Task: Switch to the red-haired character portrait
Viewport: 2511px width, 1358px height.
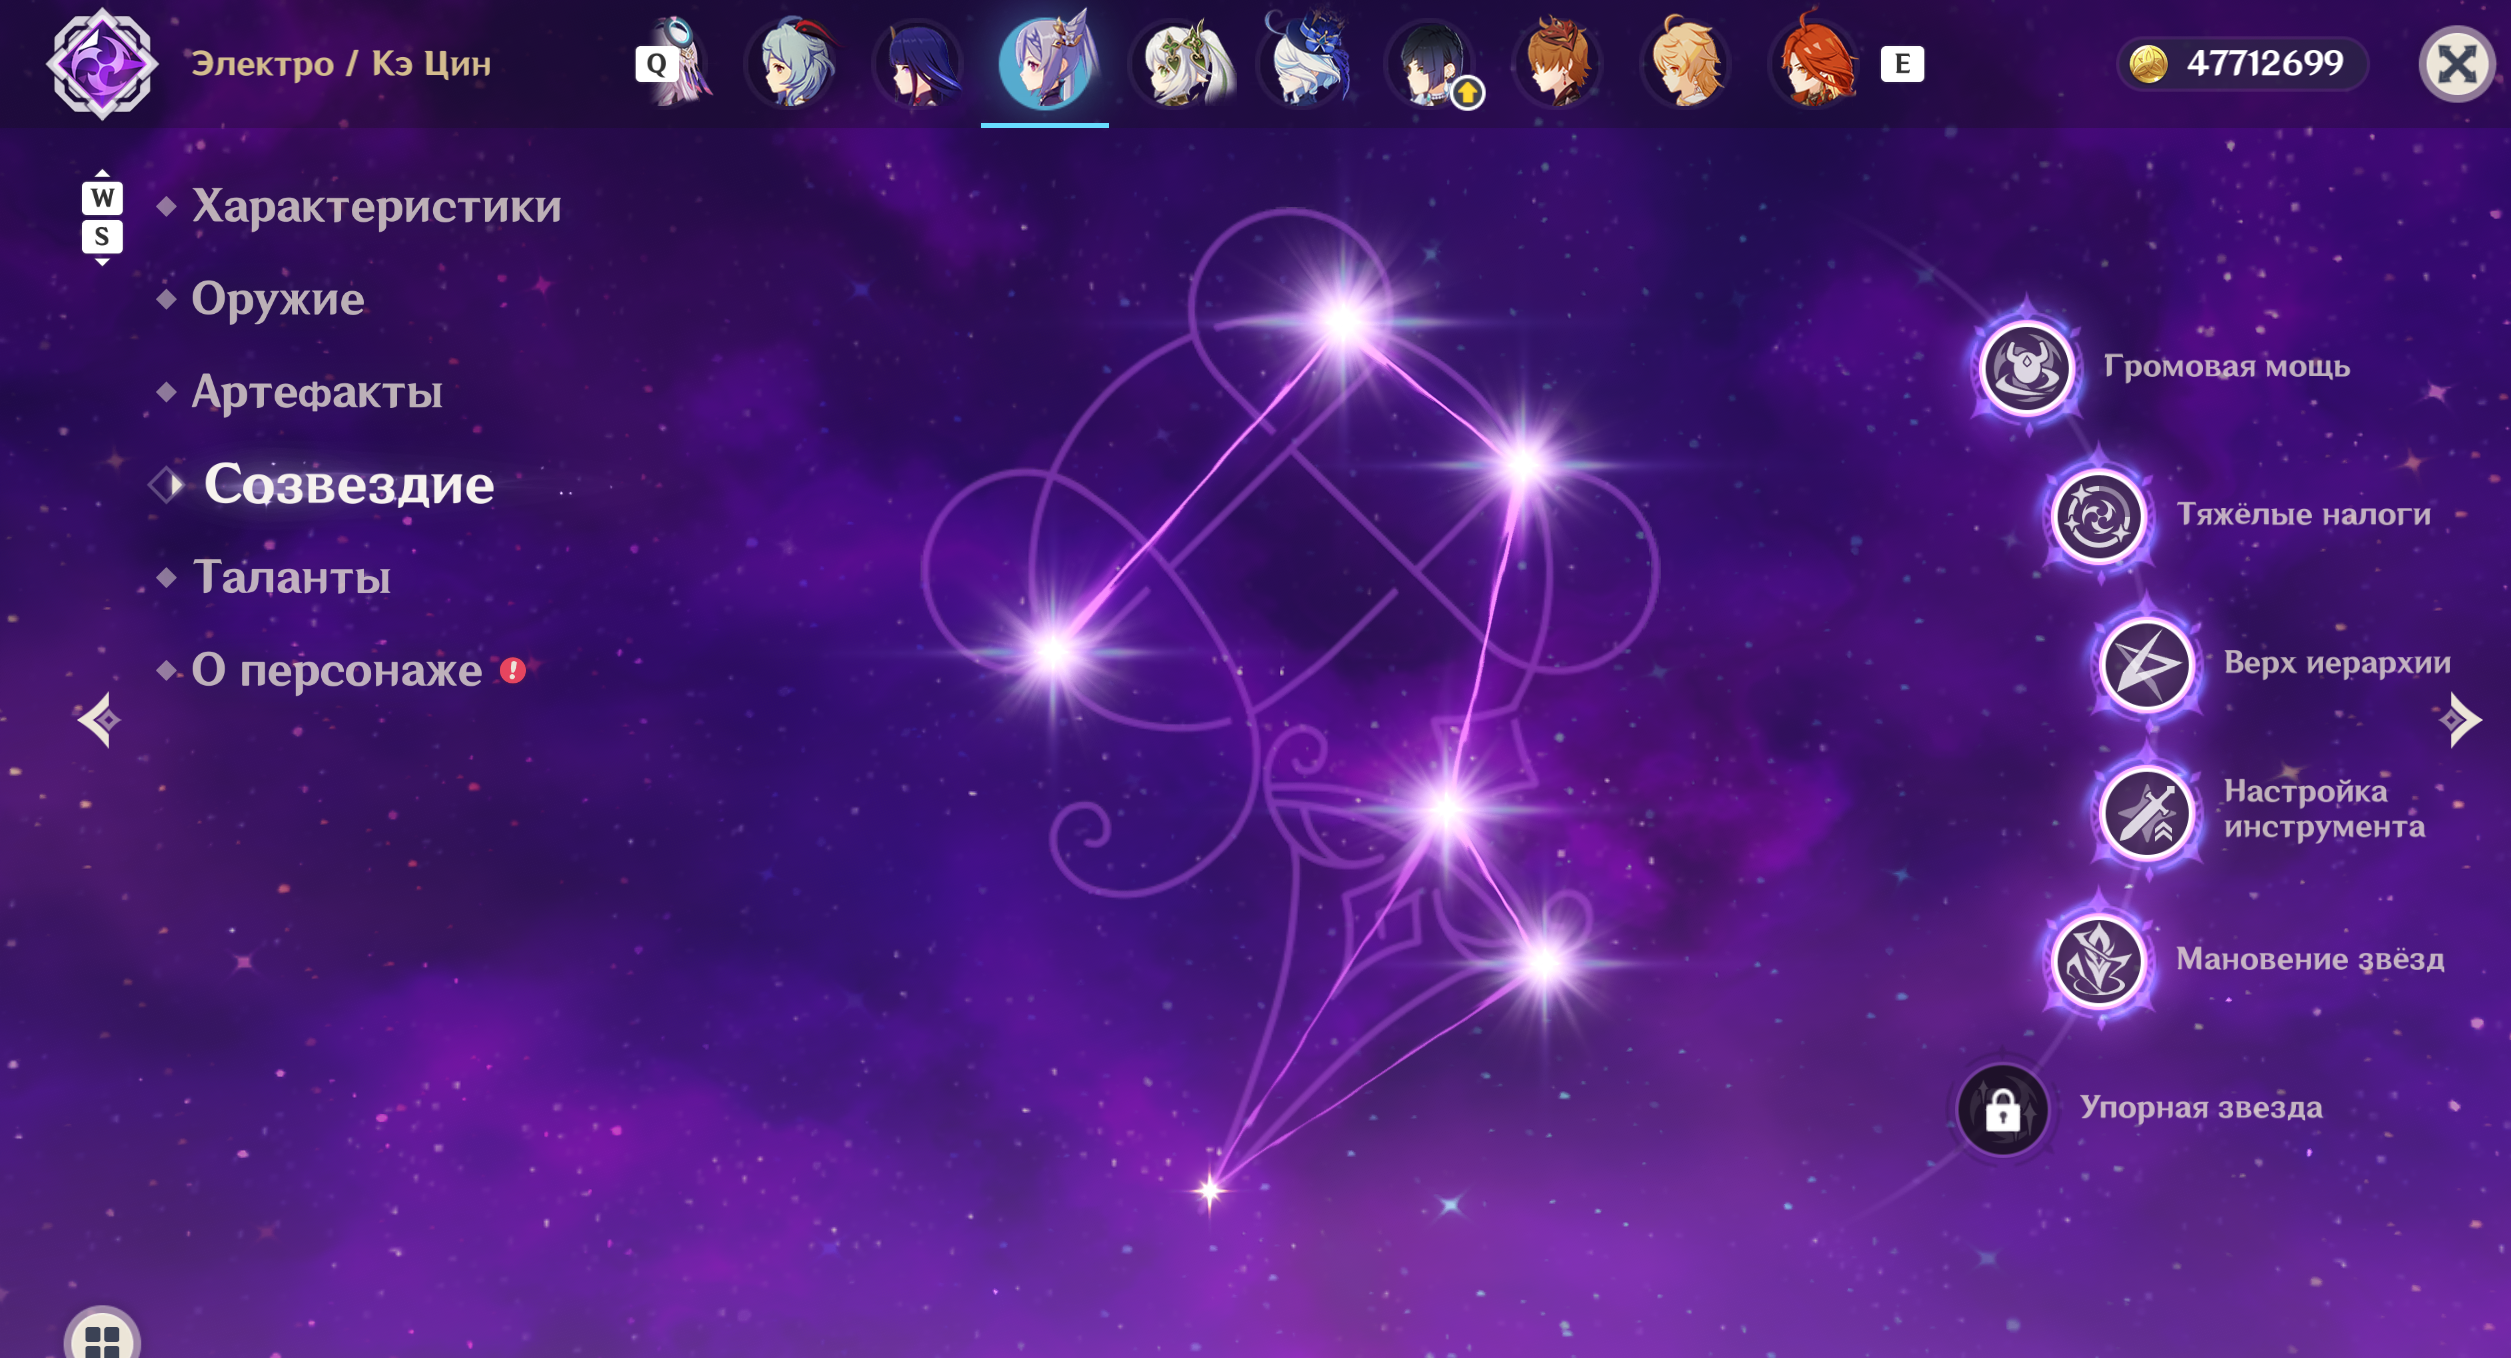Action: coord(1815,62)
